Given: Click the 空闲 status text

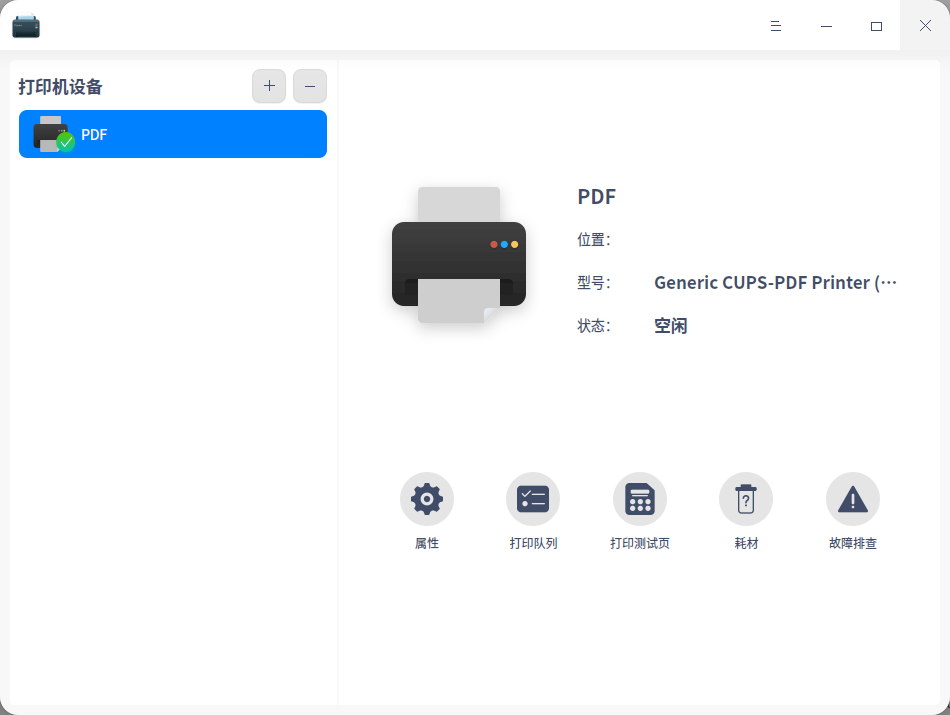Looking at the screenshot, I should (x=670, y=325).
